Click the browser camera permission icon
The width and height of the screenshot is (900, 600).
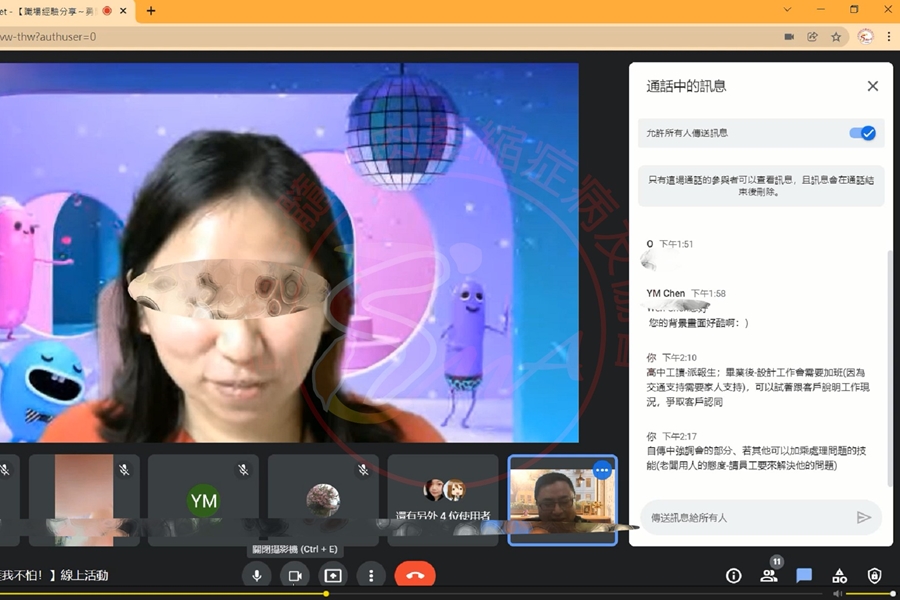point(789,37)
